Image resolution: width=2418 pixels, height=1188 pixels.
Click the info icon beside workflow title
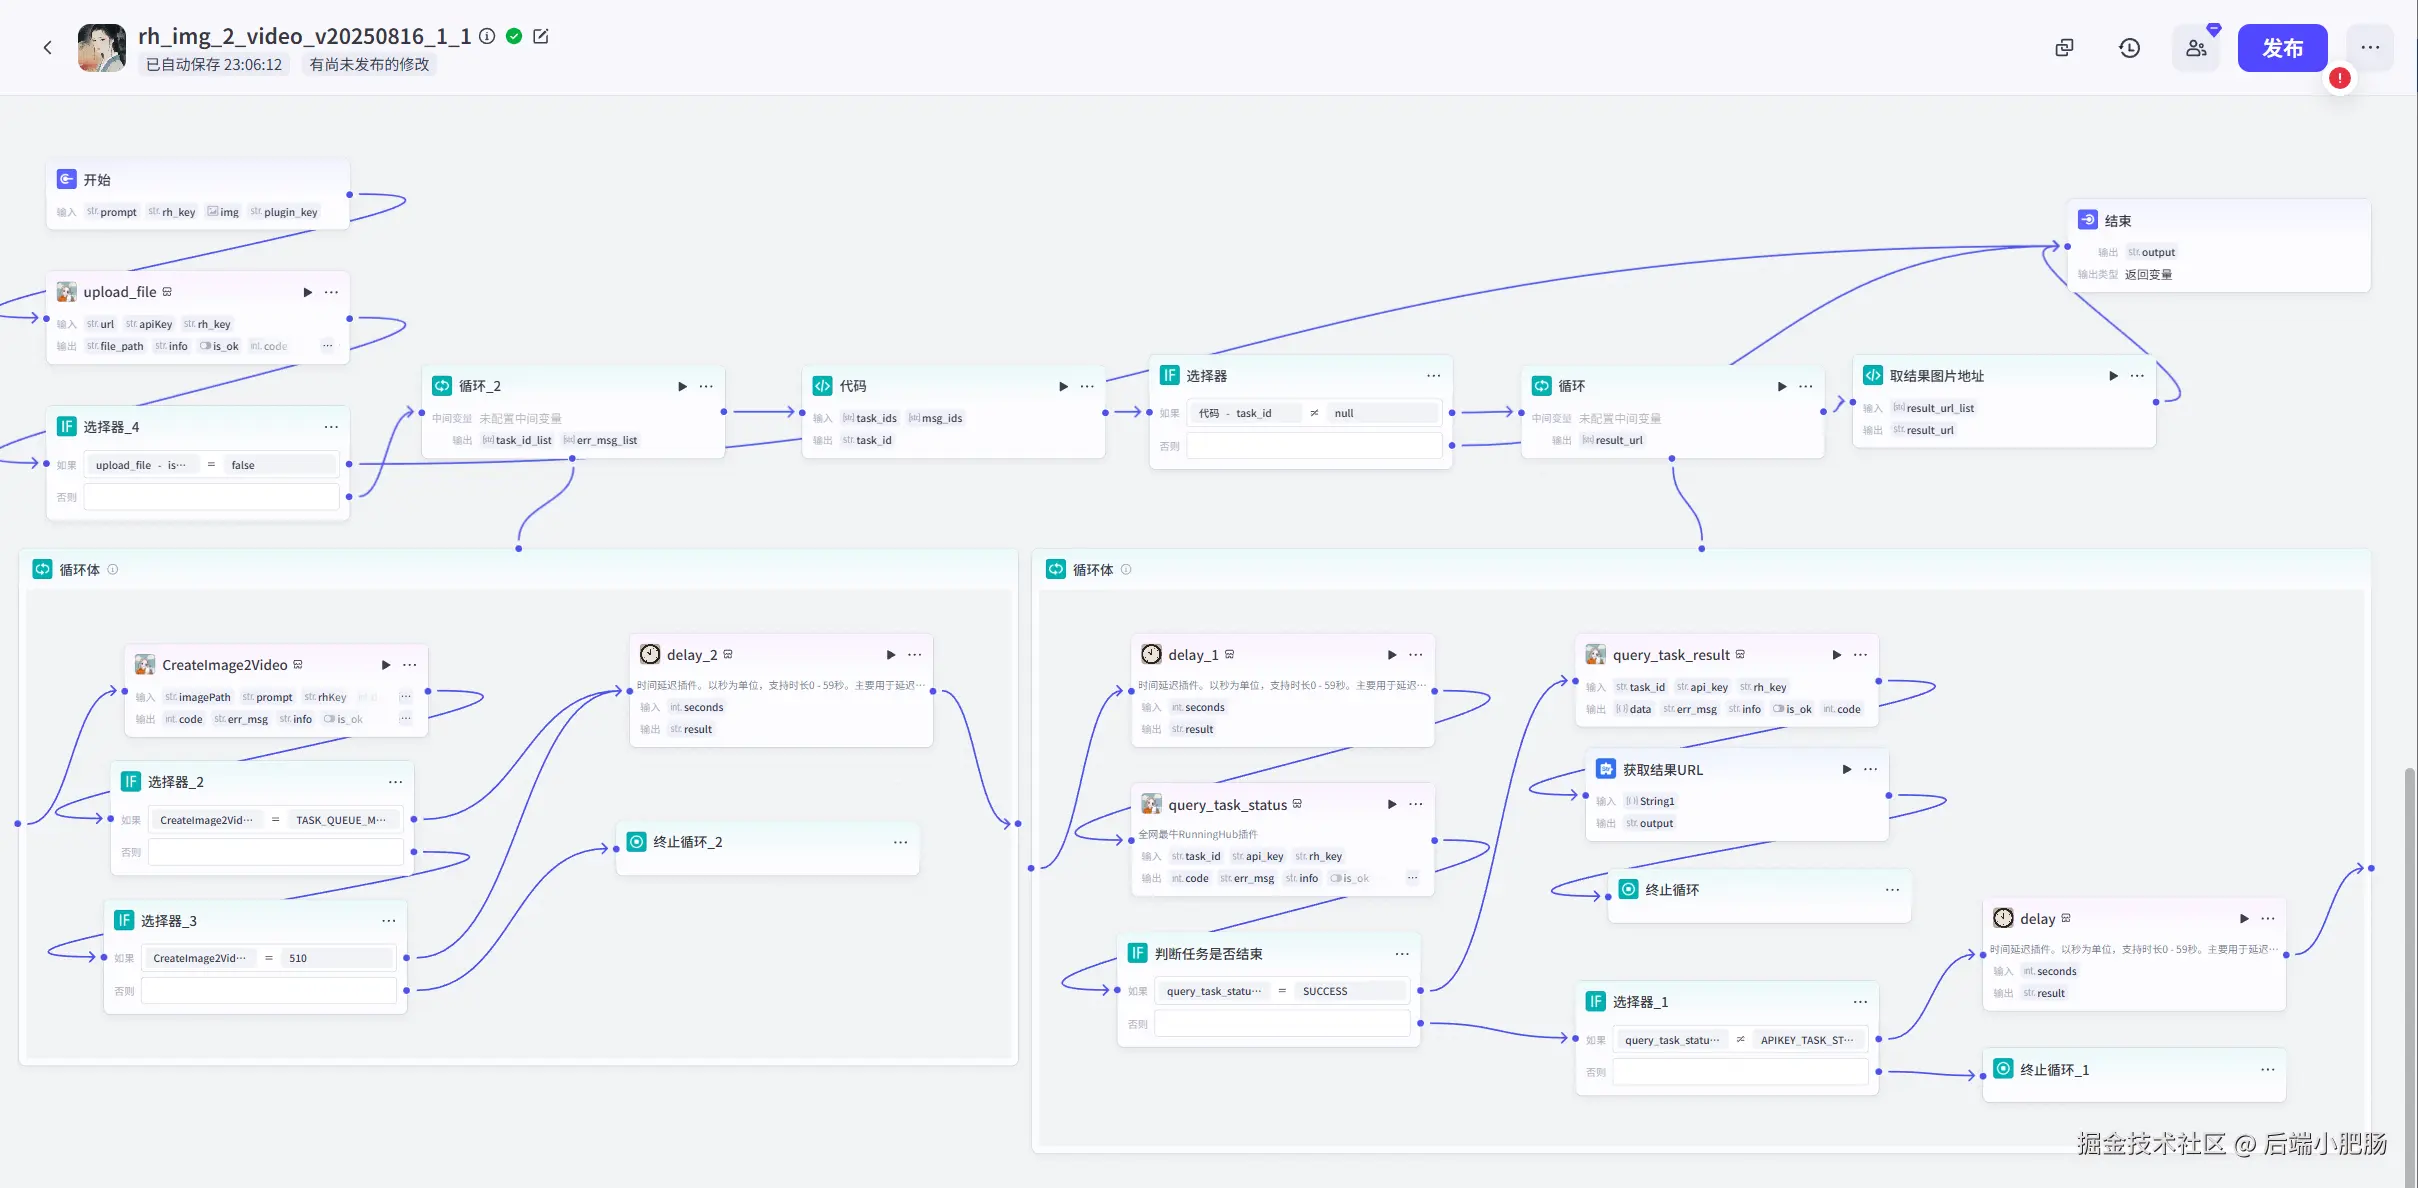[487, 36]
